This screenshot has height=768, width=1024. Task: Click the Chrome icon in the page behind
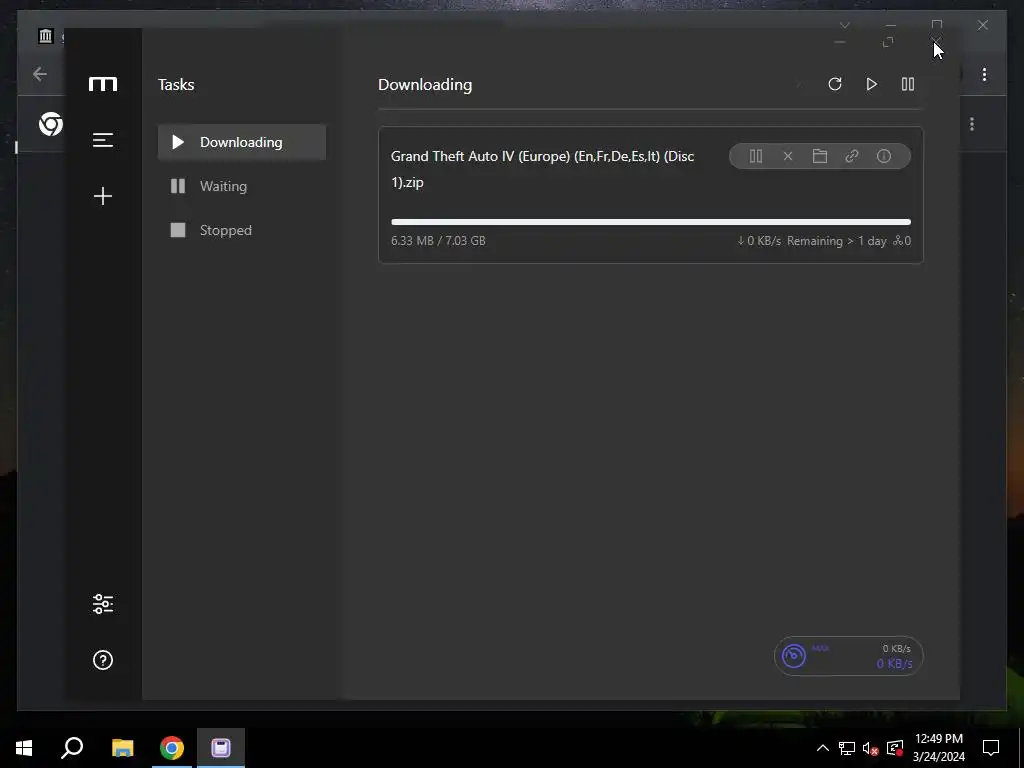(50, 124)
